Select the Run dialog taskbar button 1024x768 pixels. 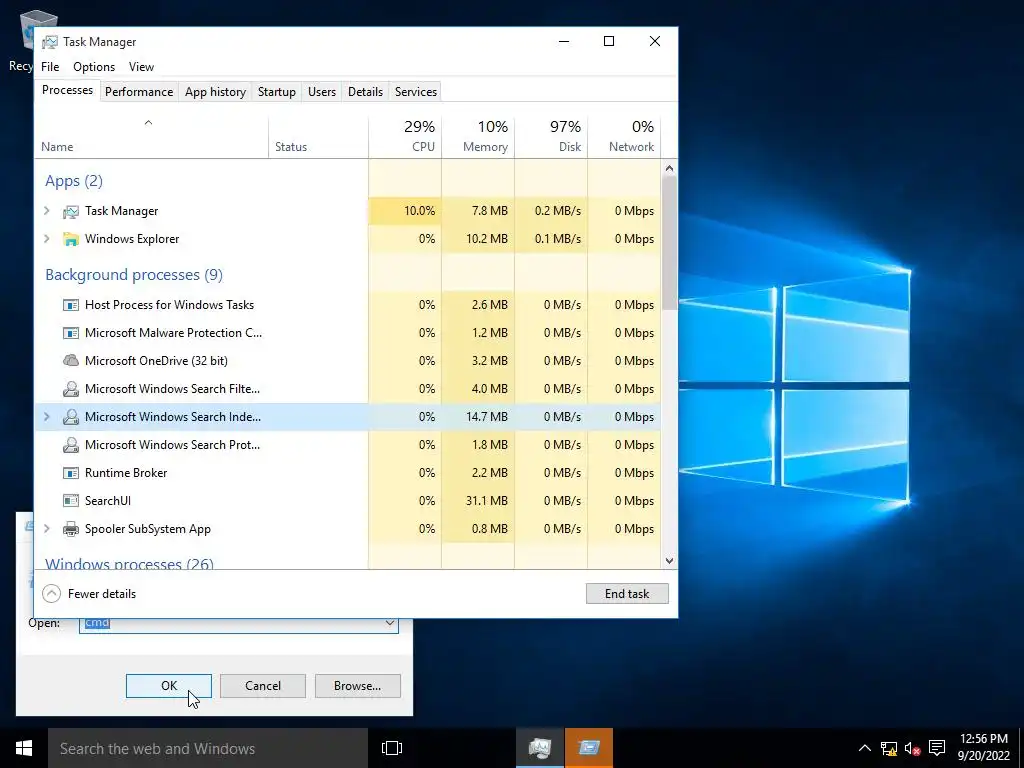pos(589,748)
